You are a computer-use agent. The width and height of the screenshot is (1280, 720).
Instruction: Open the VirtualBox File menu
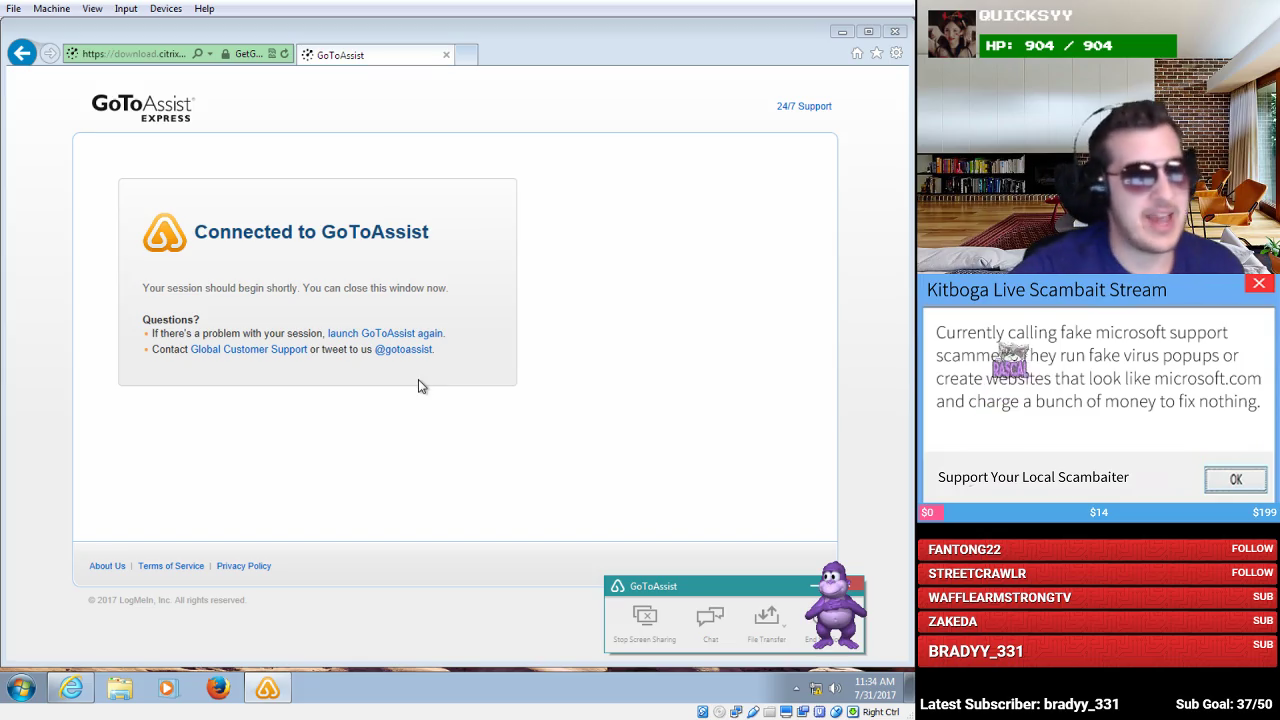[13, 8]
